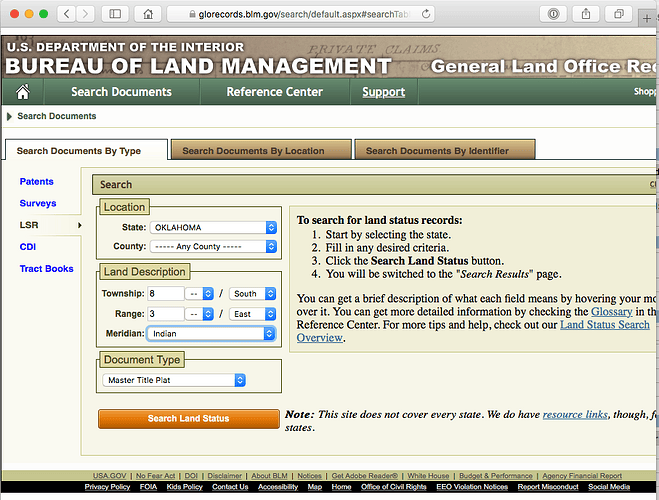659x500 pixels.
Task: Click the Range number field
Action: 166,314
